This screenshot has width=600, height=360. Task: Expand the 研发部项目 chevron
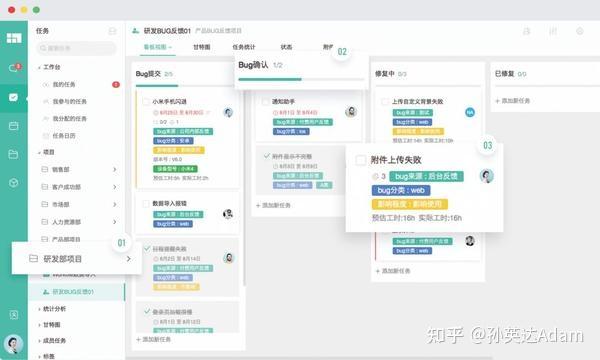coord(129,259)
